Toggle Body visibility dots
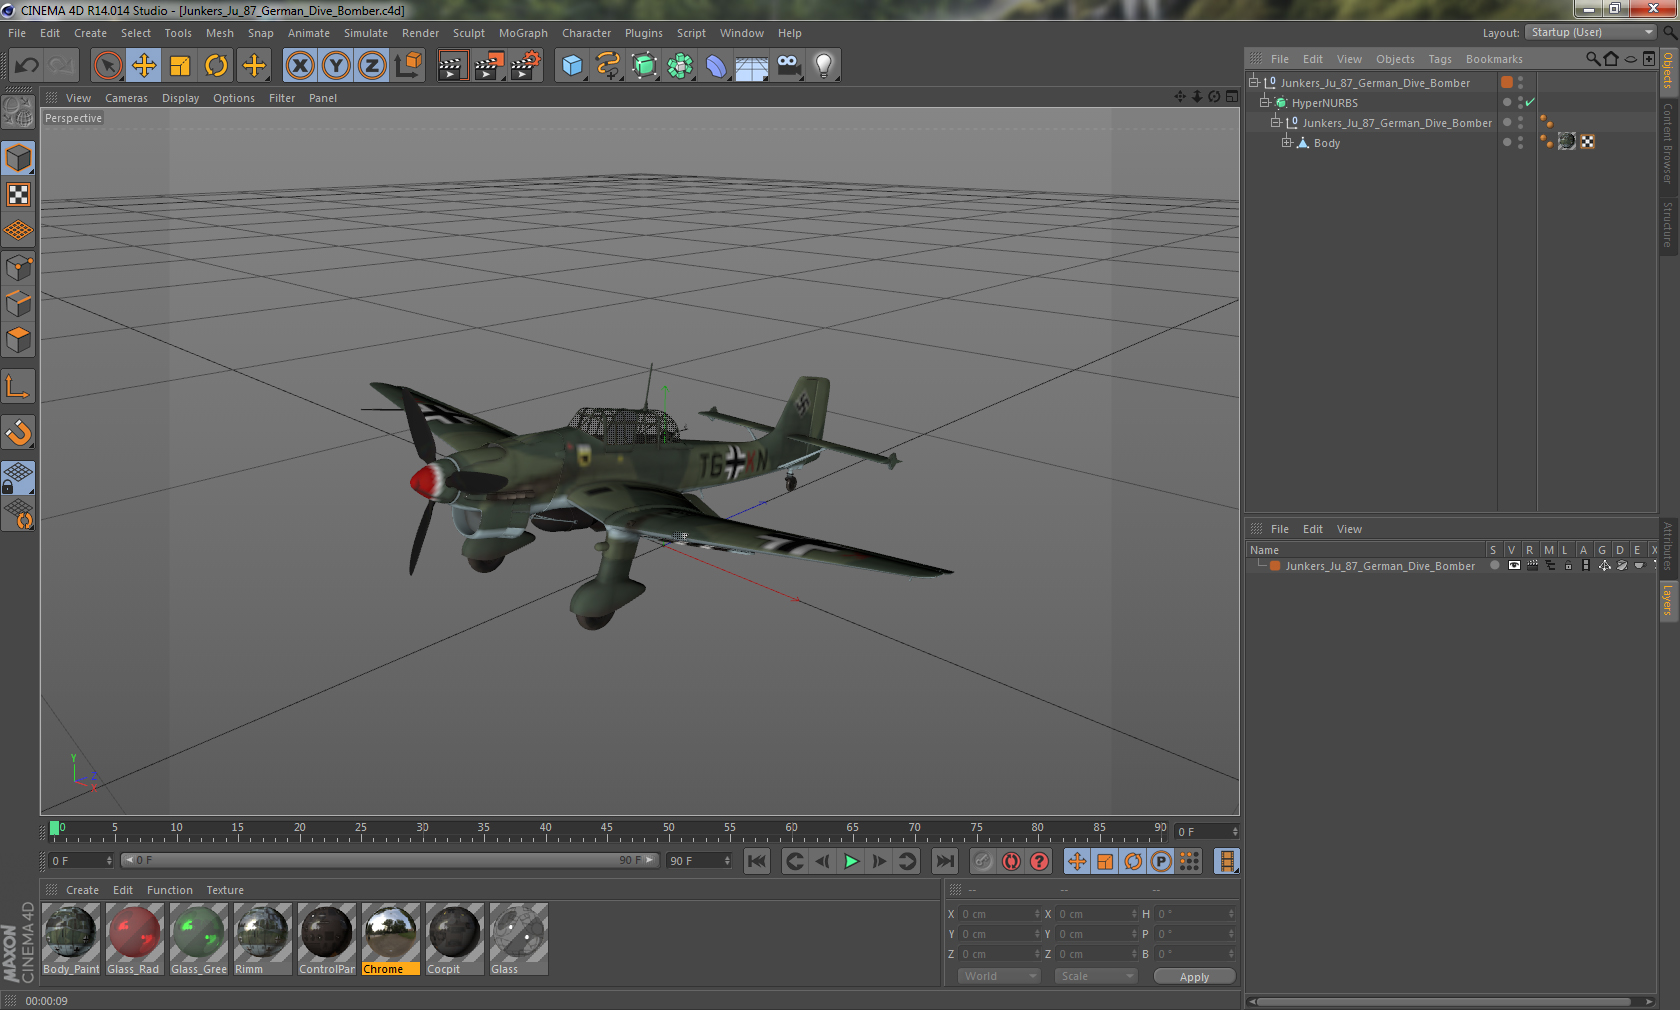 point(1520,143)
